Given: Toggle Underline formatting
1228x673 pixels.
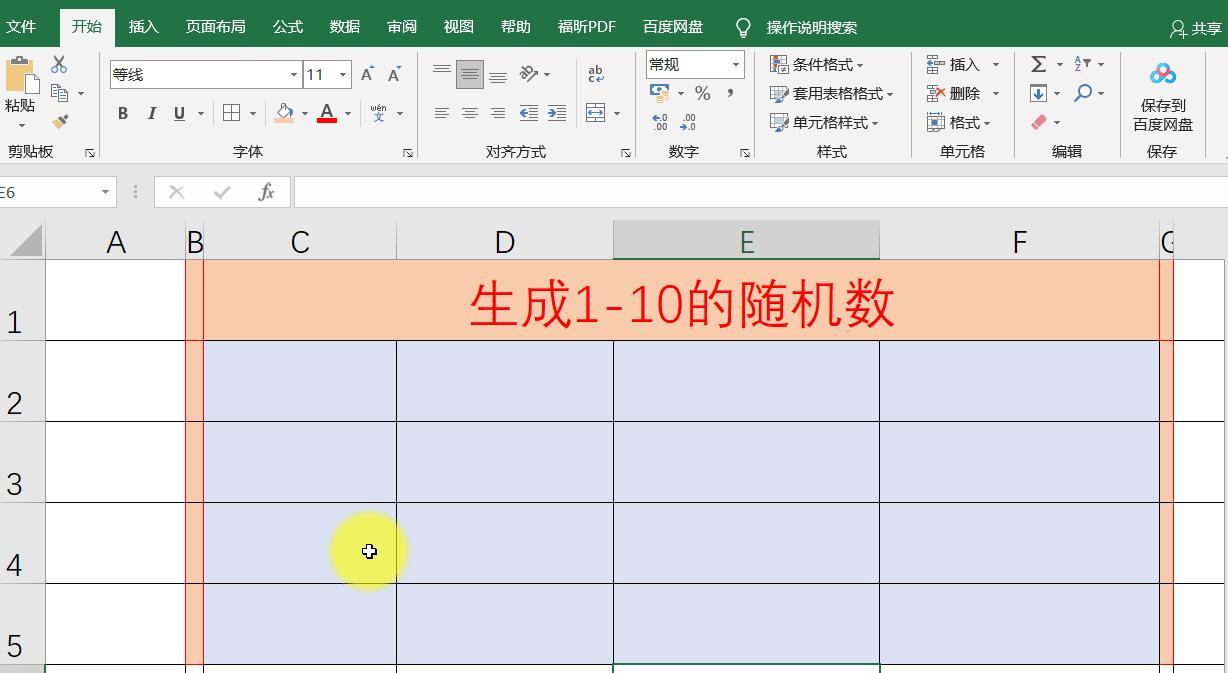Looking at the screenshot, I should coord(180,114).
